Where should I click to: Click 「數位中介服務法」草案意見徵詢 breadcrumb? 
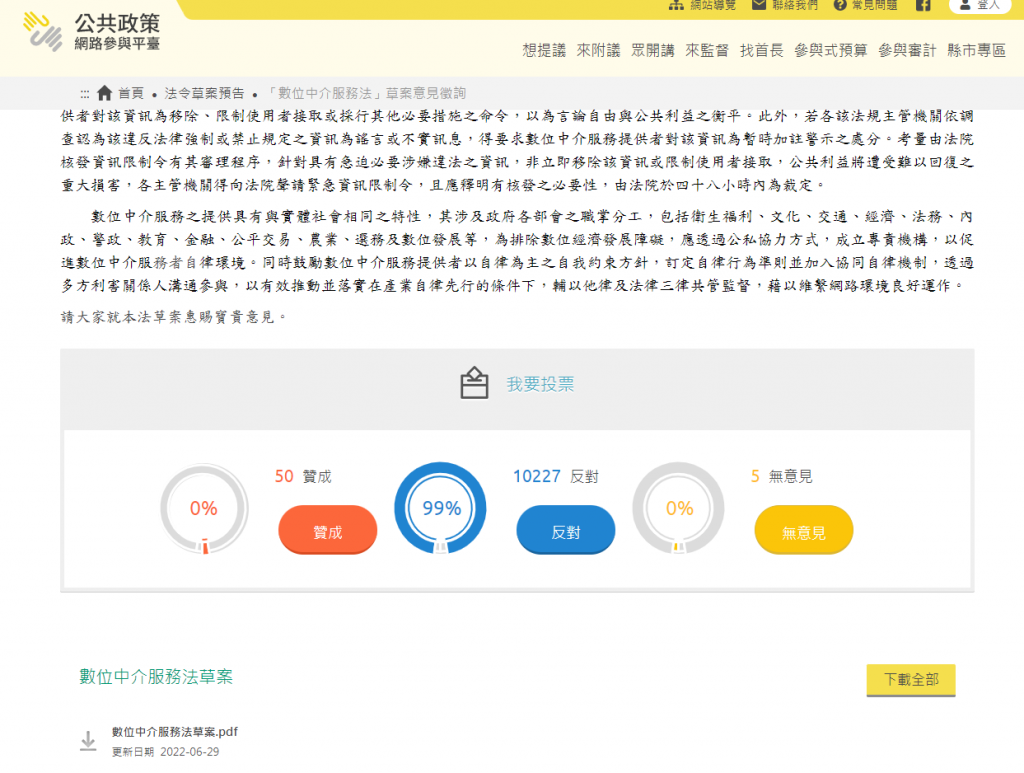pos(366,93)
